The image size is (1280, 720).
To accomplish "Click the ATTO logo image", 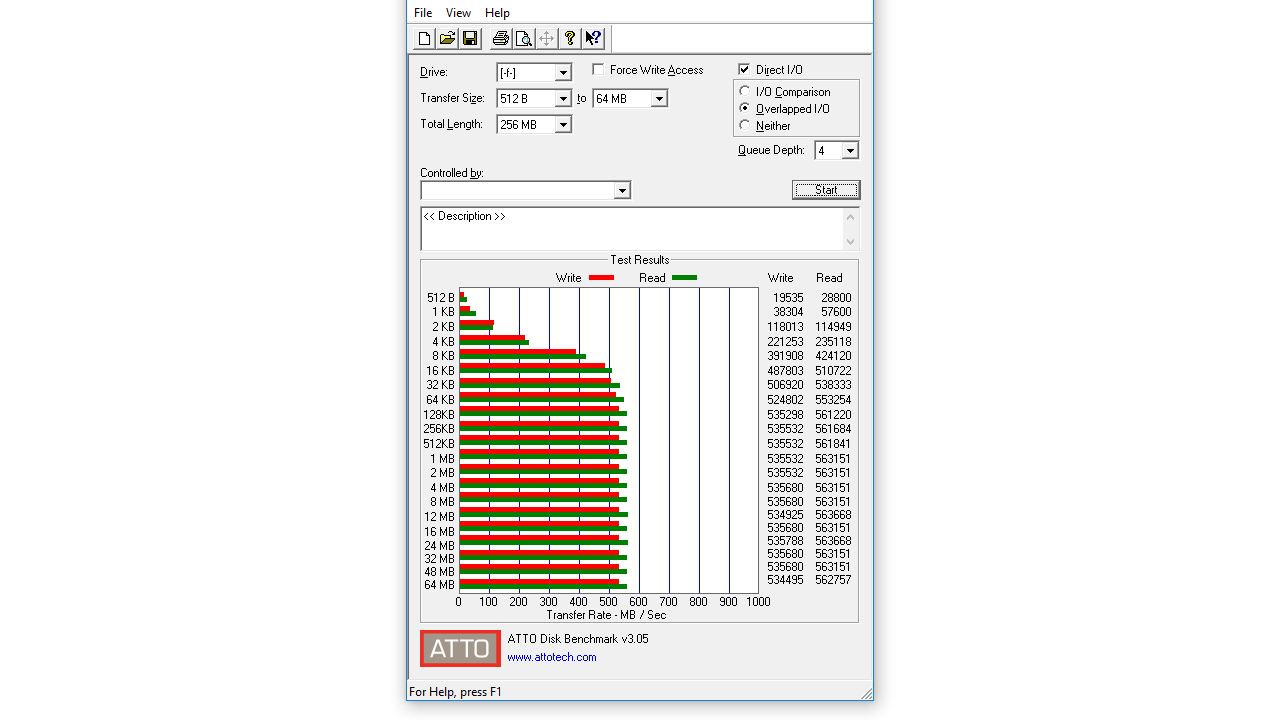I will 460,648.
